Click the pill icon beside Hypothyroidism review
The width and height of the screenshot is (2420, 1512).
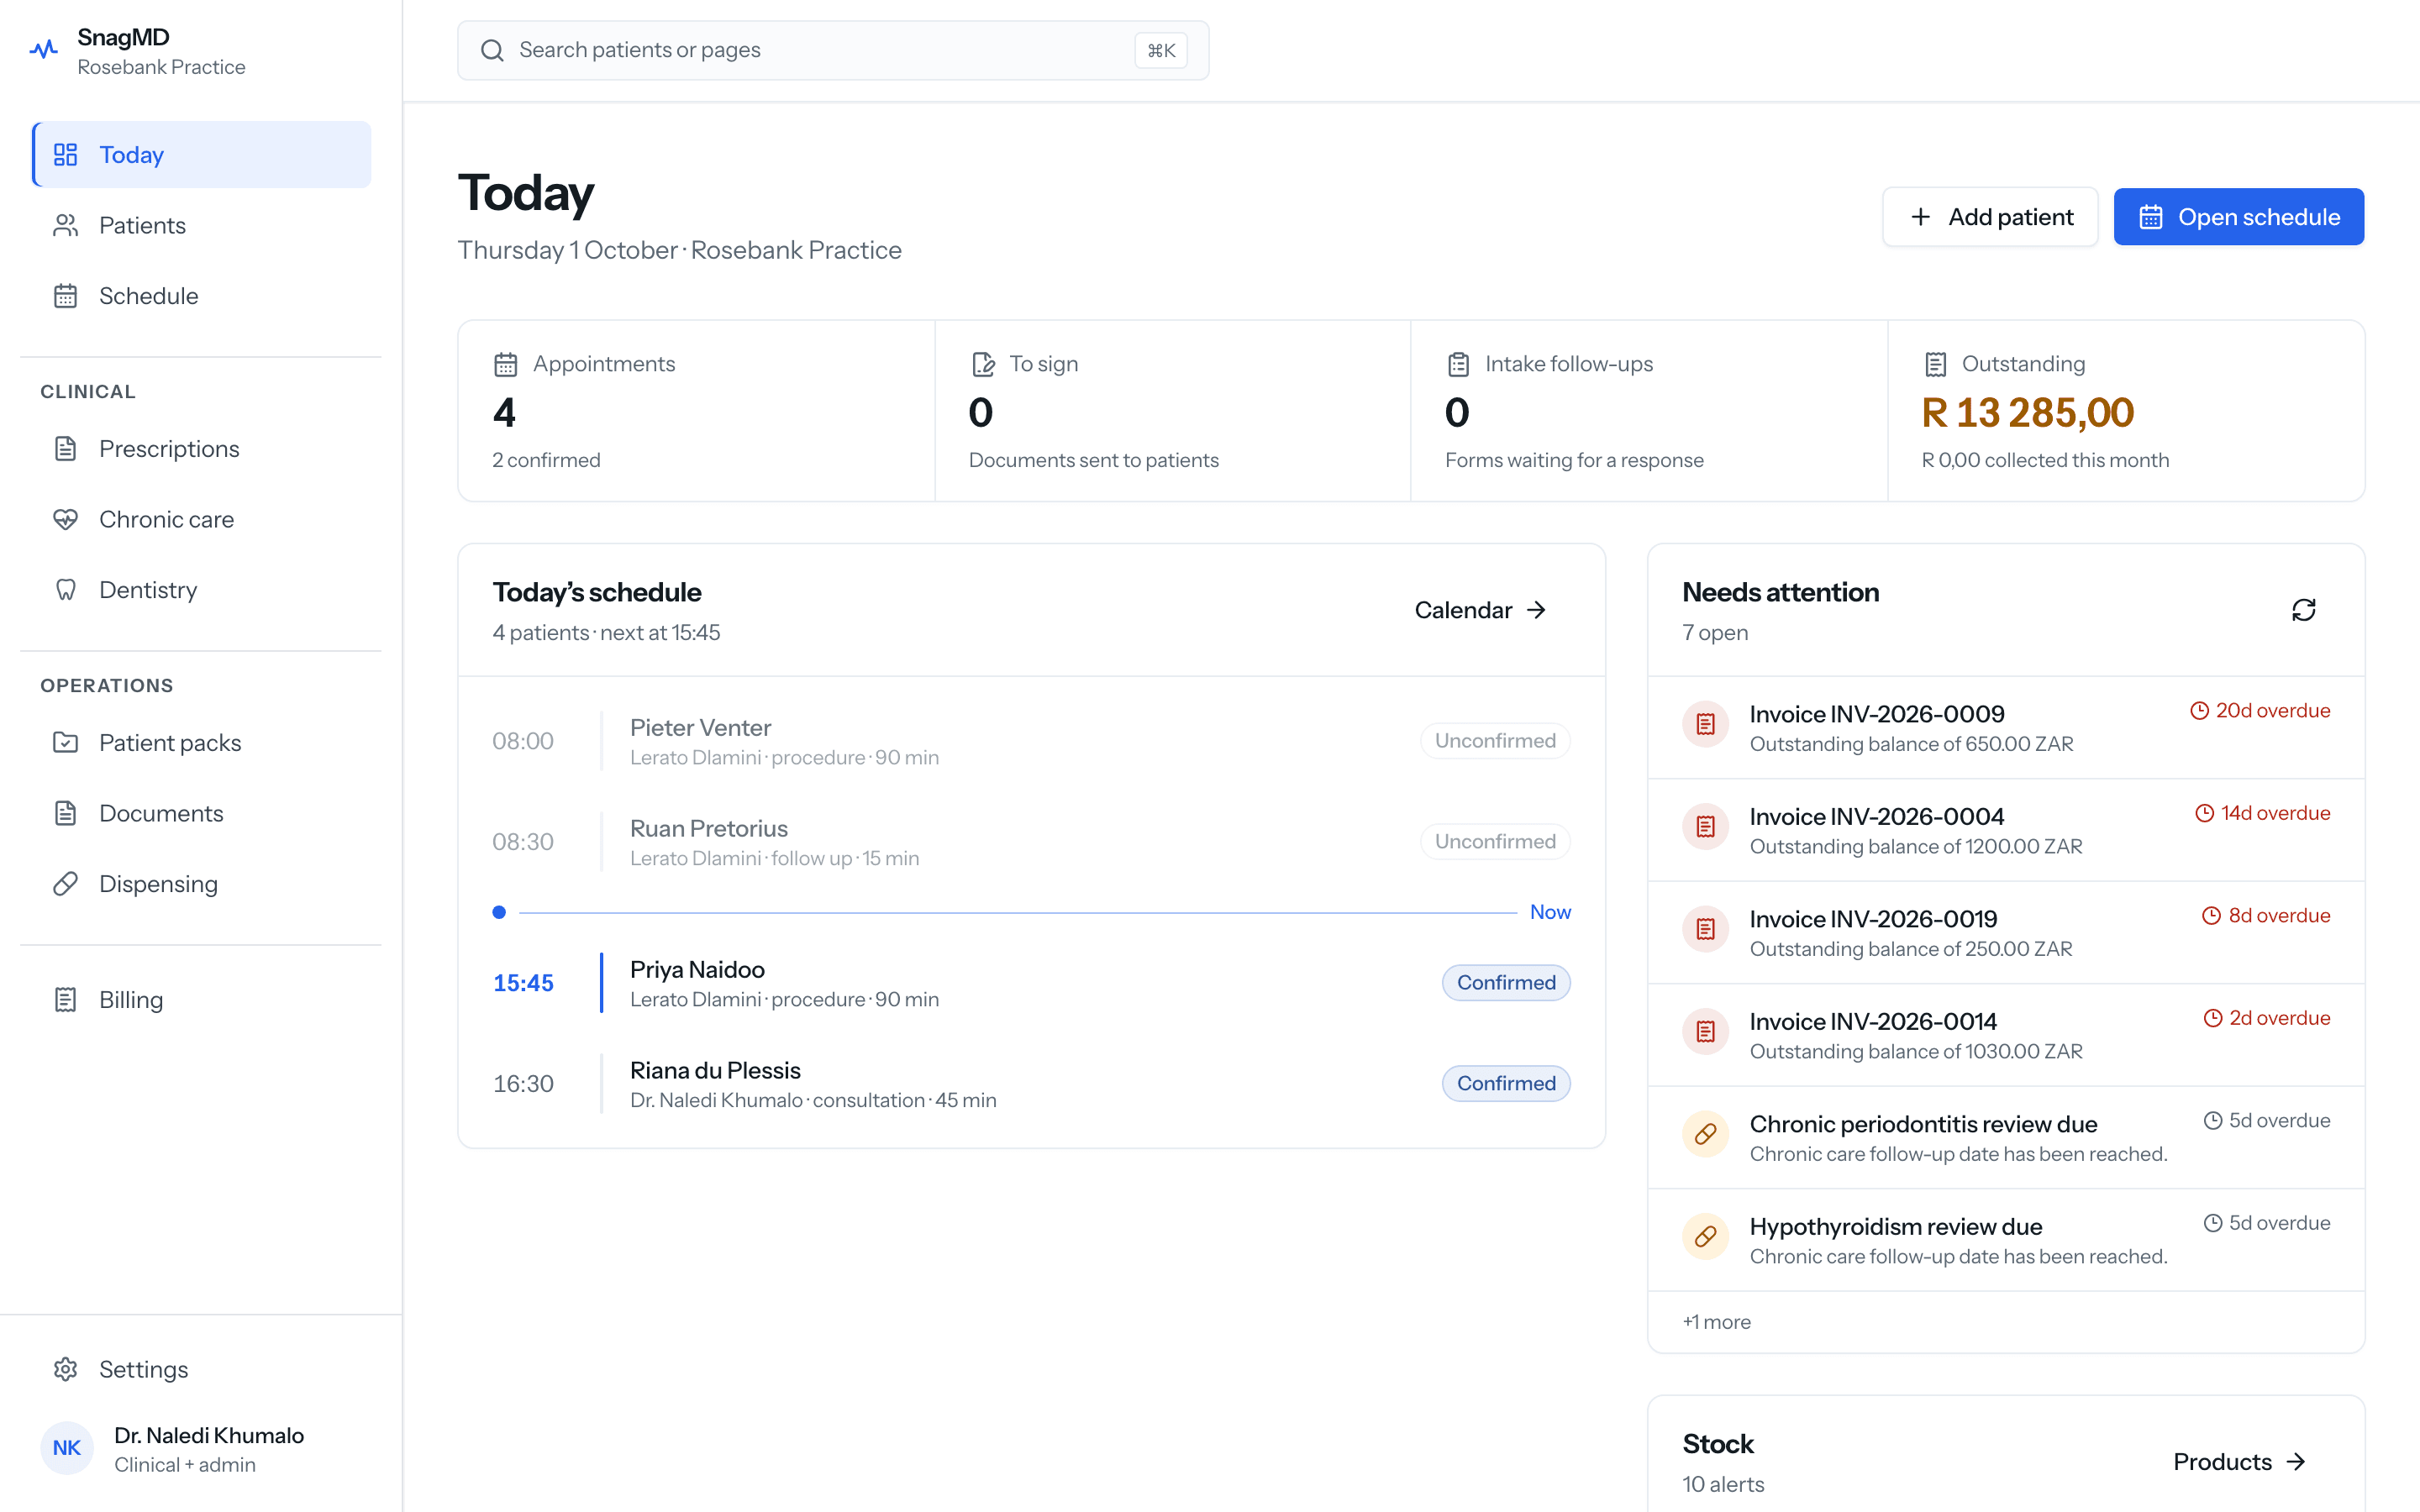[1706, 1237]
